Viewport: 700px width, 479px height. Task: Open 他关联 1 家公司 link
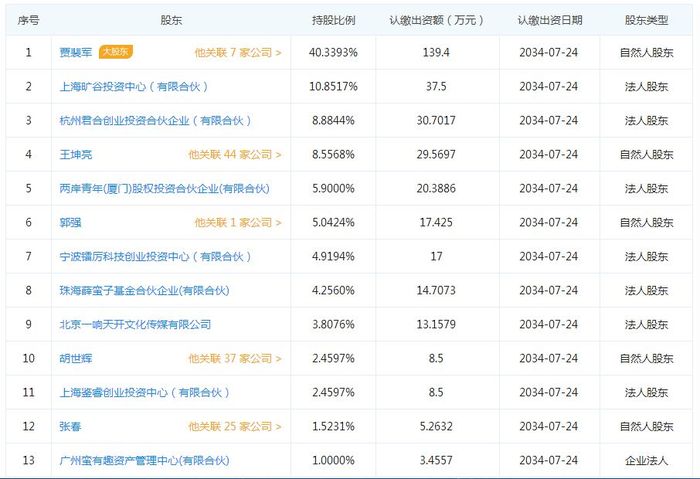tap(238, 222)
